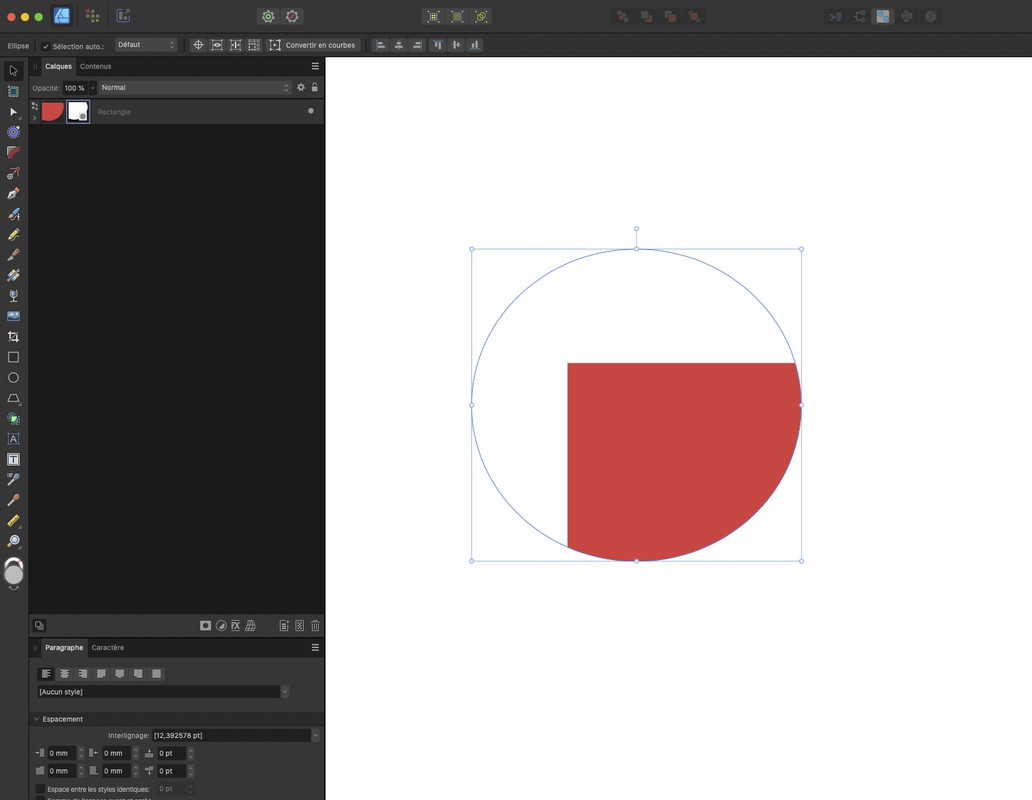The width and height of the screenshot is (1032, 800).
Task: Select the Artistic Text tool
Action: (x=13, y=439)
